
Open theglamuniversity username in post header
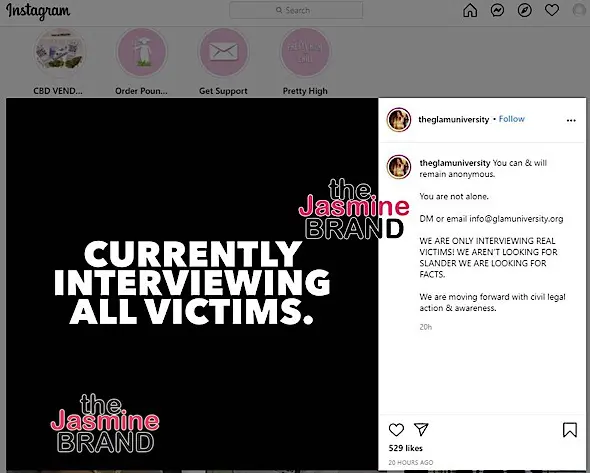point(453,120)
